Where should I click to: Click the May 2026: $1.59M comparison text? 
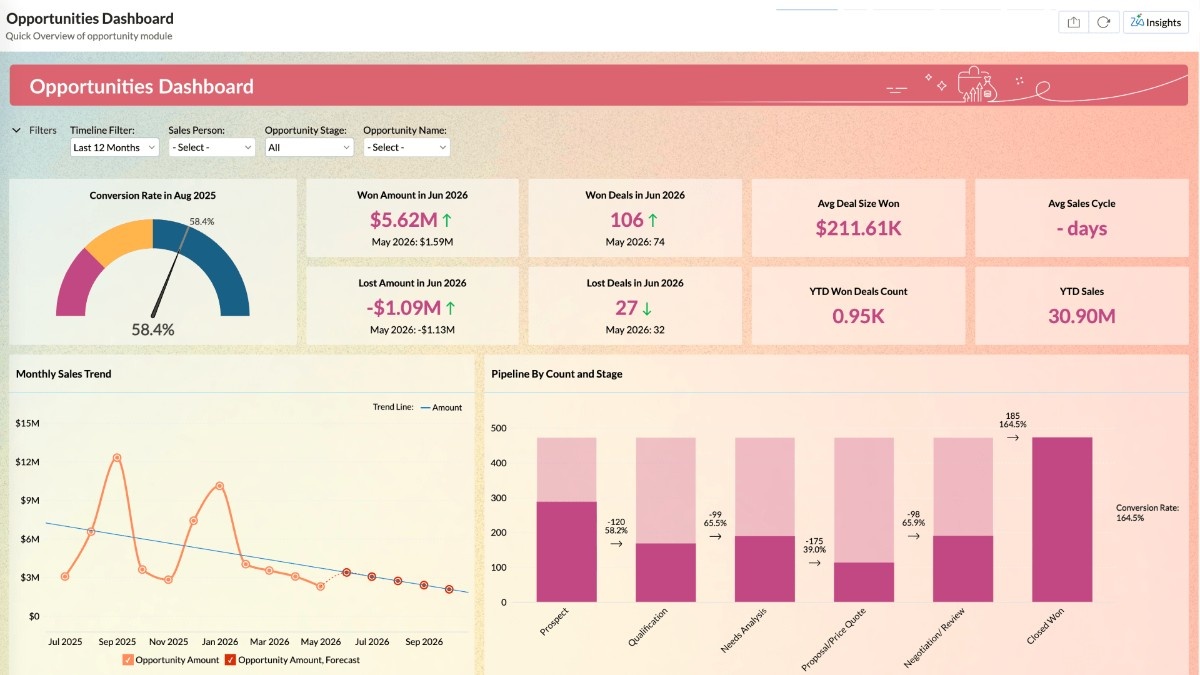coord(412,242)
